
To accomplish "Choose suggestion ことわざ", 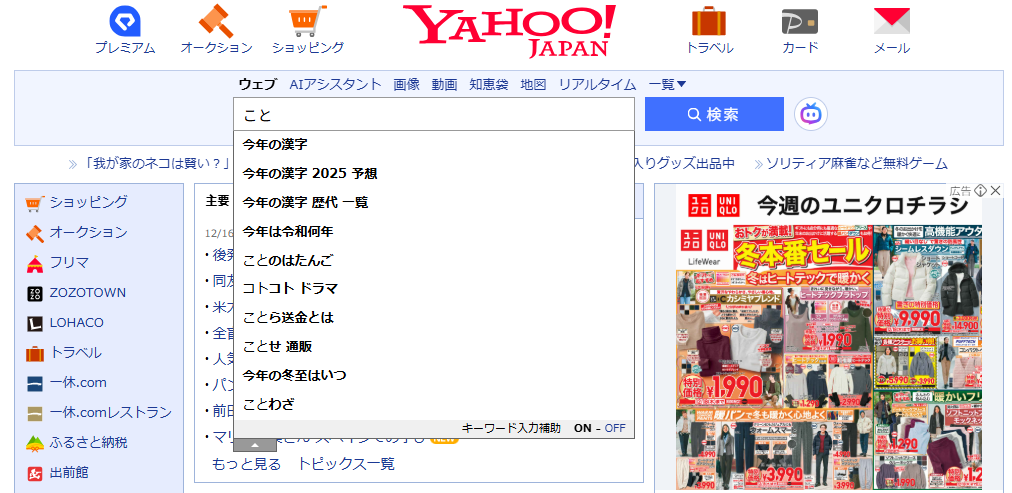I will (x=434, y=405).
